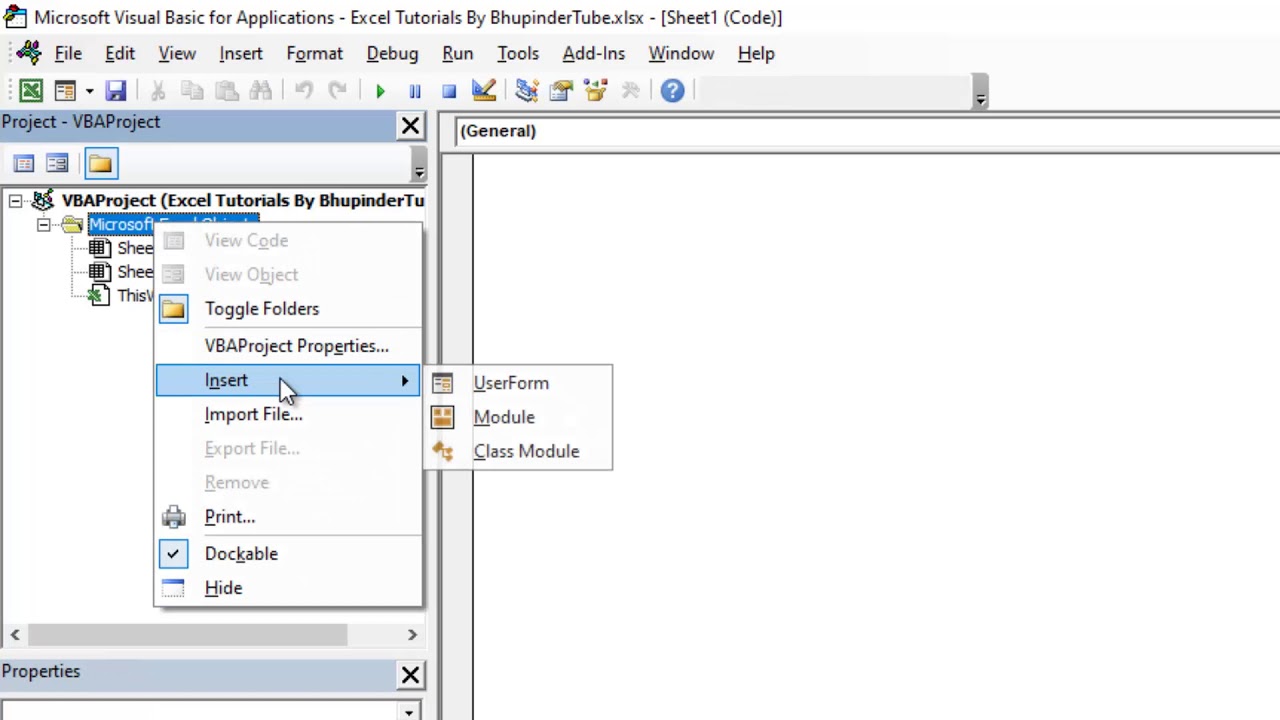Image resolution: width=1280 pixels, height=720 pixels.
Task: Click the View Code icon in Project panel
Action: 24,163
